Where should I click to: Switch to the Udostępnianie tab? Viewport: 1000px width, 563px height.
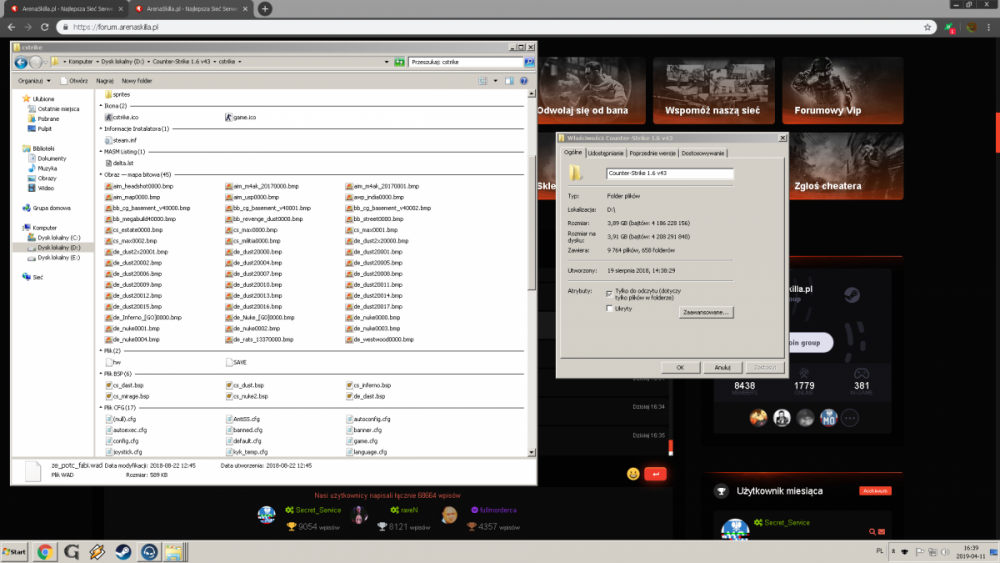click(x=606, y=154)
